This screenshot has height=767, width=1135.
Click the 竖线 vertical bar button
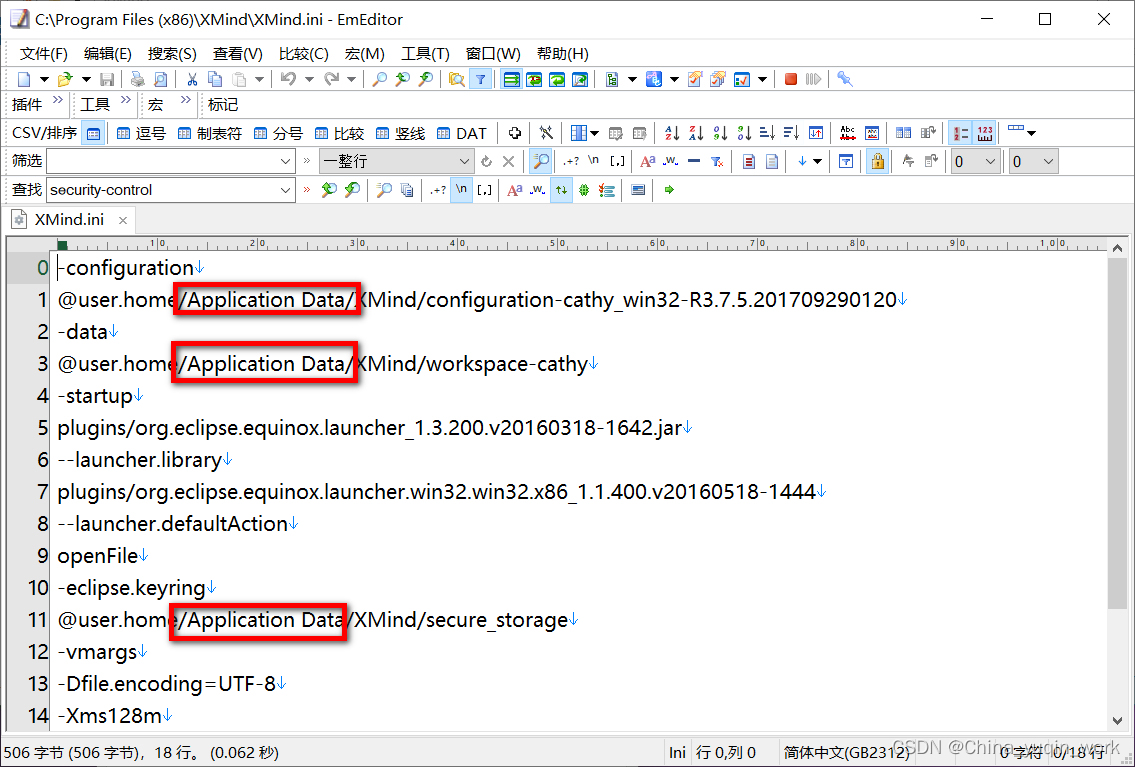click(400, 133)
